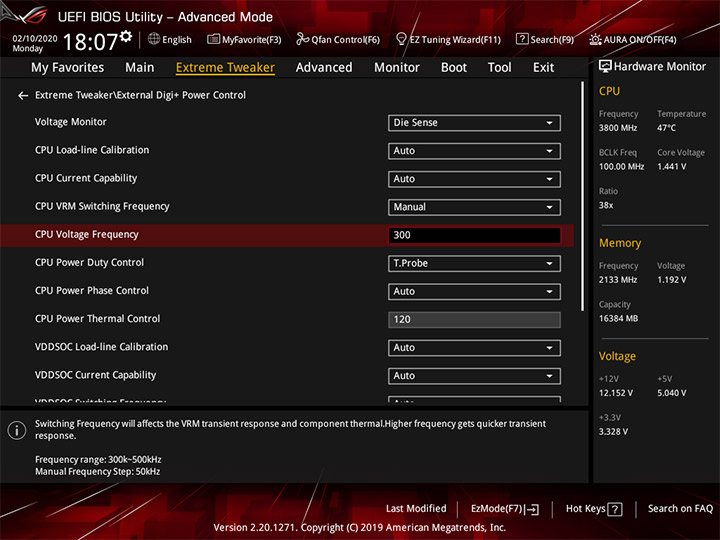Click the CPU frequency value 3800 MHz
Screen dimensions: 720x540
pyautogui.click(x=618, y=128)
